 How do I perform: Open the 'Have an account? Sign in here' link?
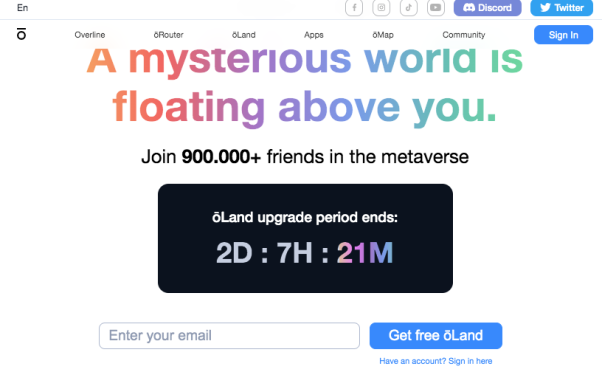[x=436, y=361]
